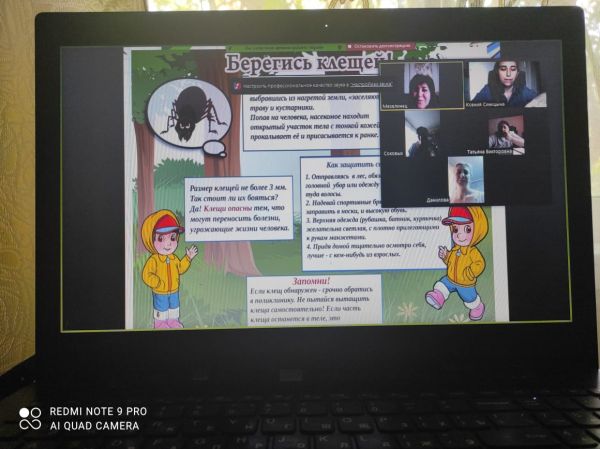Select the Данилова participant video tile

464,178
